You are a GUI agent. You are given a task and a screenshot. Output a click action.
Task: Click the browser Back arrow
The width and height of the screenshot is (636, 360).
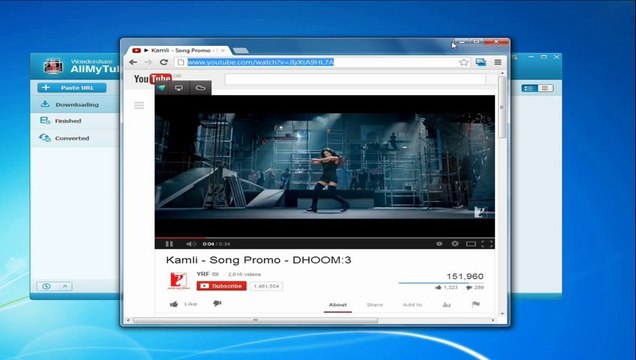[x=133, y=62]
